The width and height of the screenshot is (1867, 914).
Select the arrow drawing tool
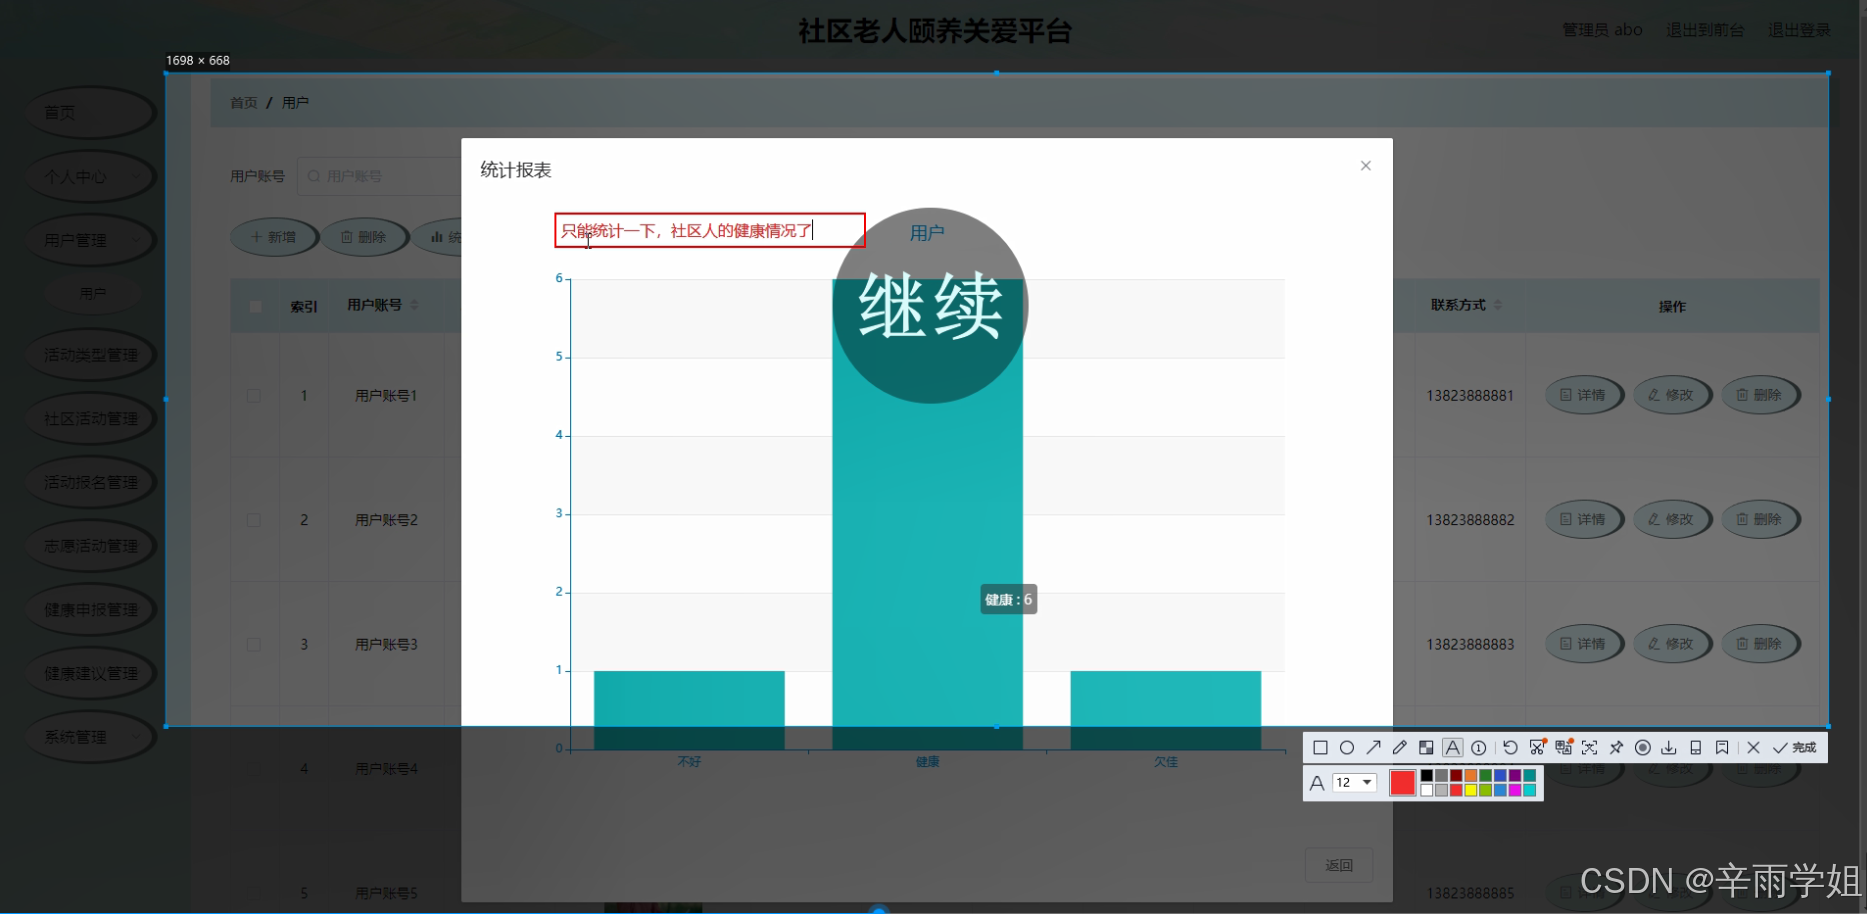click(x=1374, y=747)
